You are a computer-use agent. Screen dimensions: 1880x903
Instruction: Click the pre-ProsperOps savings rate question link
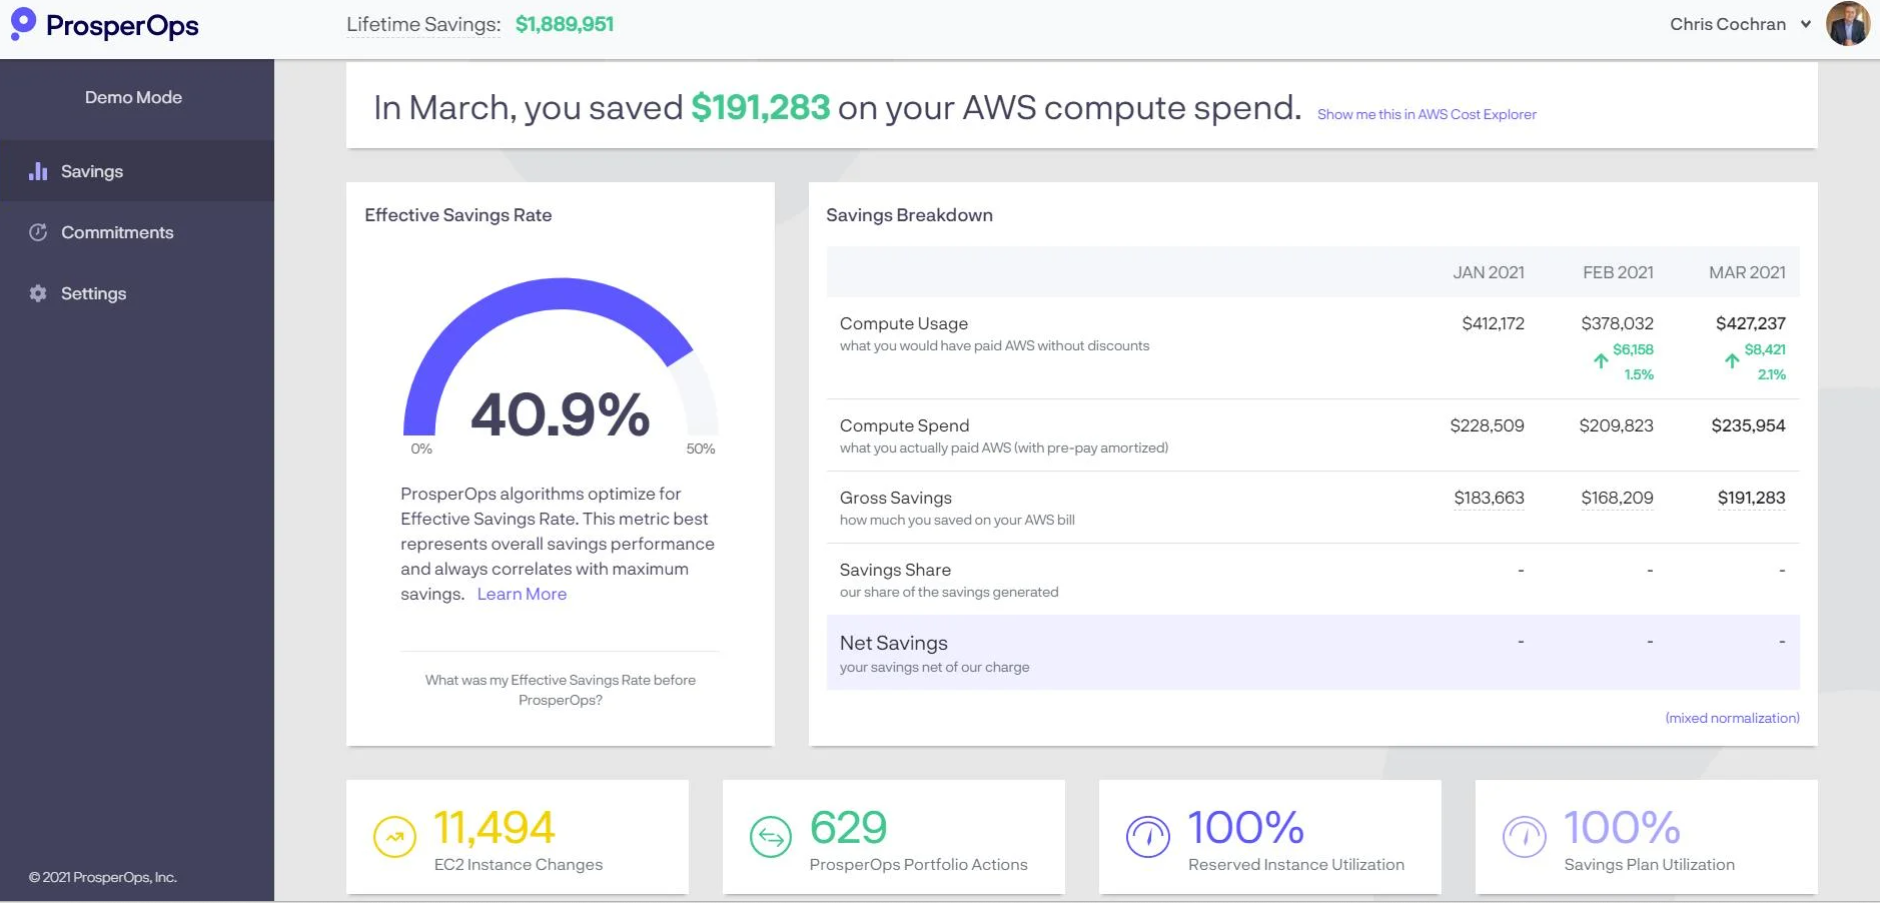click(x=560, y=690)
